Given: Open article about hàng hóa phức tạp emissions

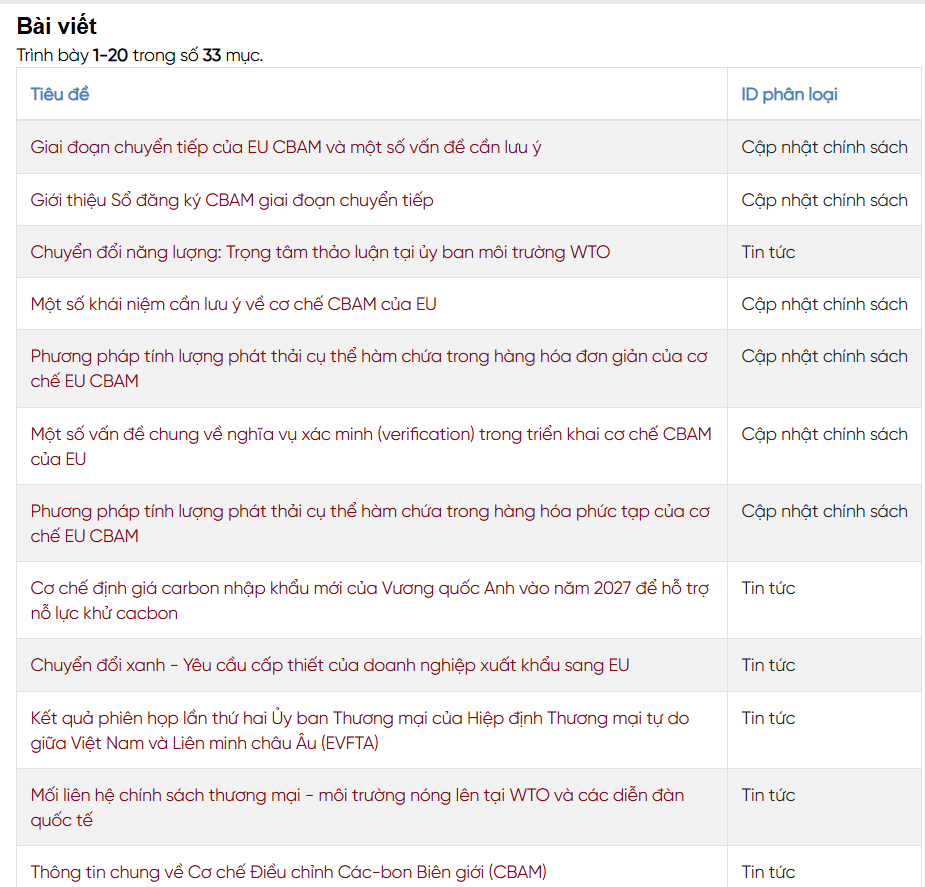Looking at the screenshot, I should click(x=370, y=523).
